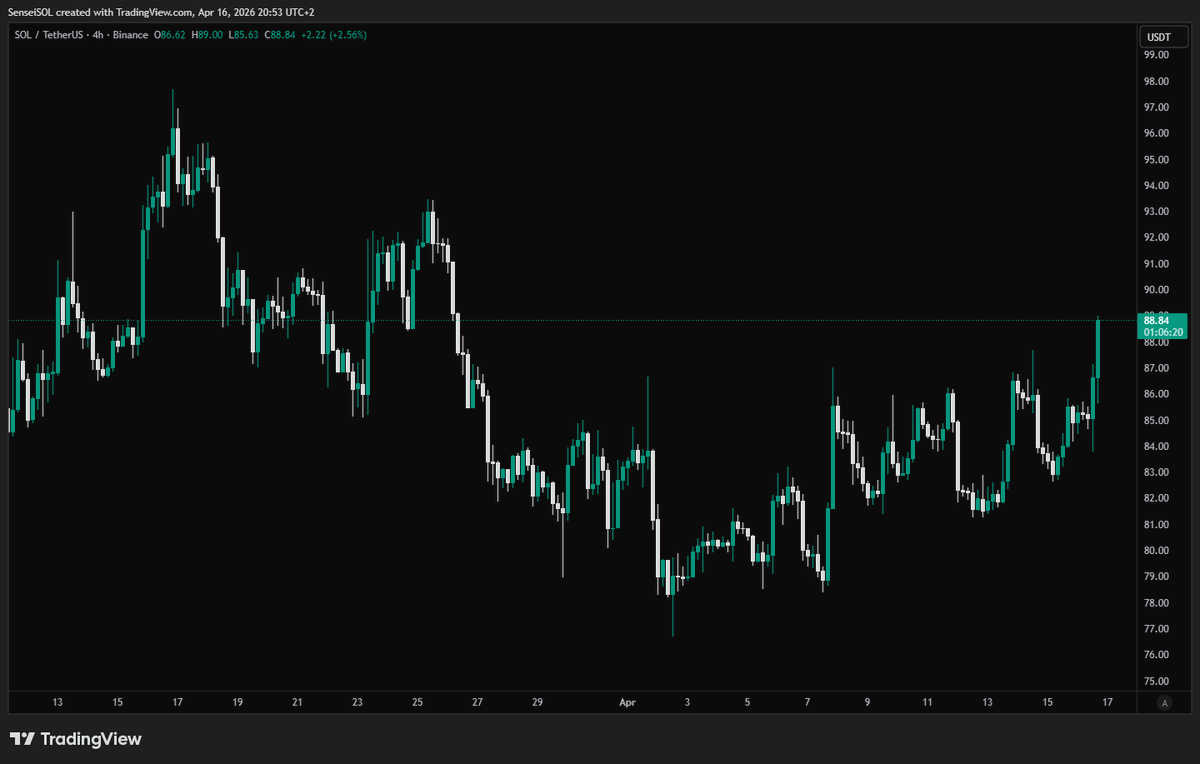Click the 3 date label on the time axis
1200x764 pixels.
[x=687, y=703]
